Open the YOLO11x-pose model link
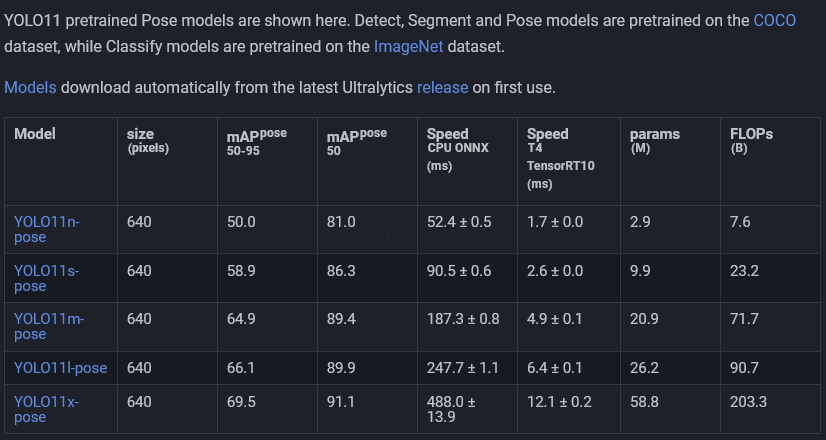This screenshot has width=826, height=440. pyautogui.click(x=46, y=409)
